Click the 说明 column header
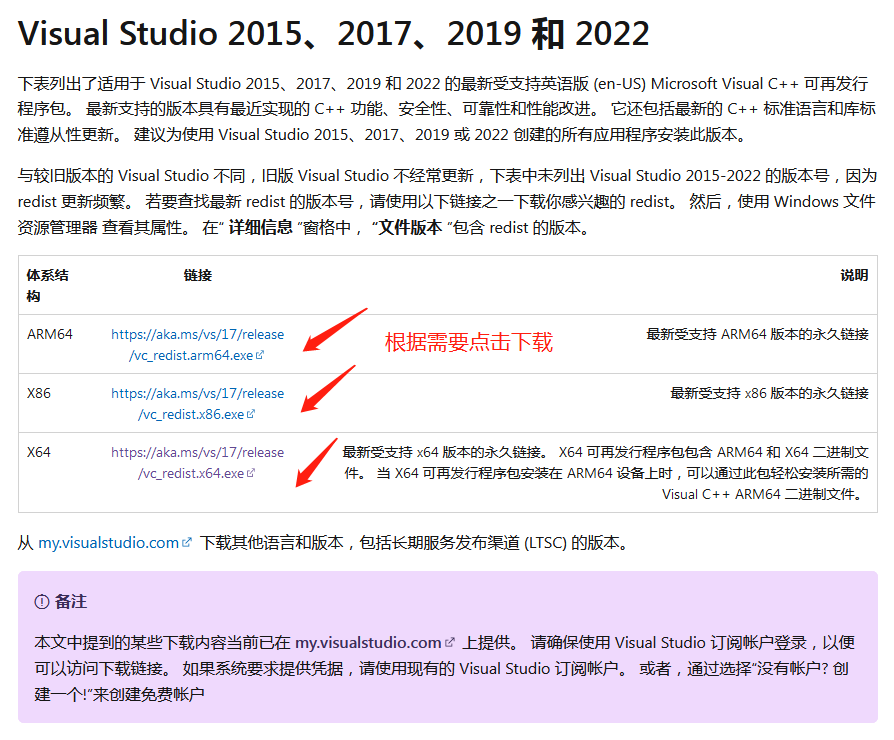This screenshot has width=894, height=740. tap(856, 275)
